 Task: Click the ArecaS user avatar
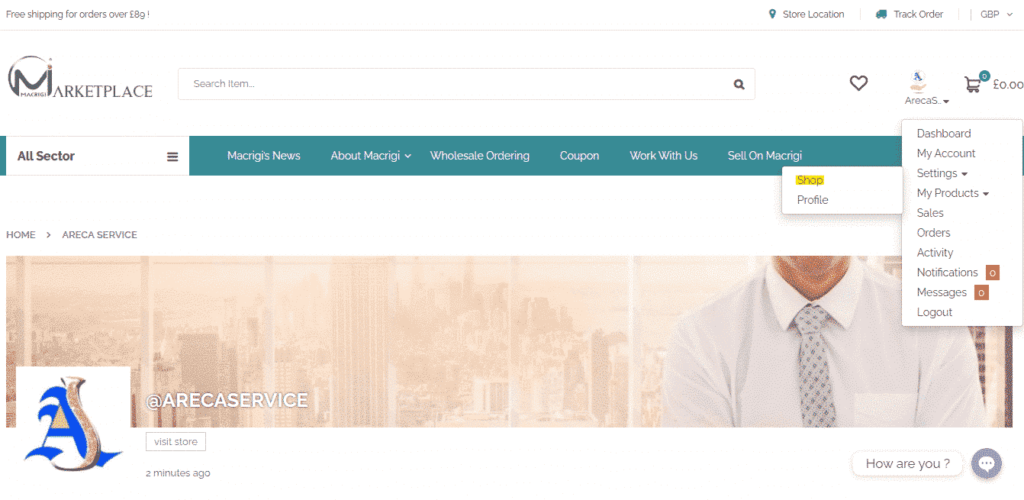917,81
